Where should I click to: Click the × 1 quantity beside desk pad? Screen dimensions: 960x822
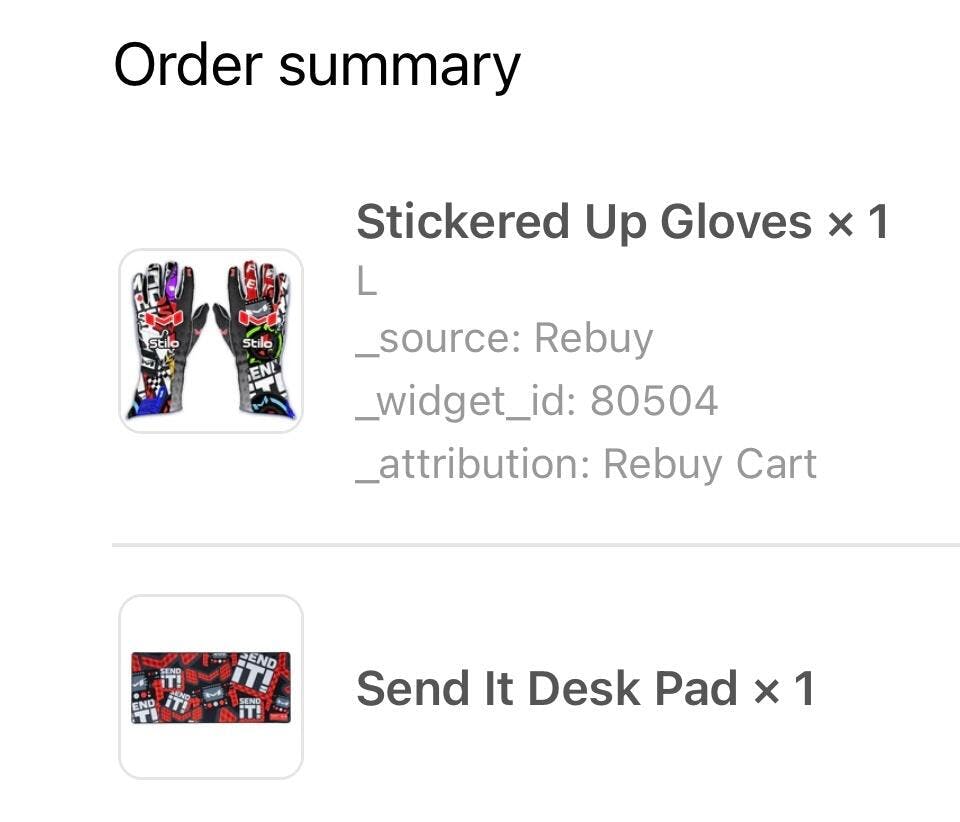784,689
